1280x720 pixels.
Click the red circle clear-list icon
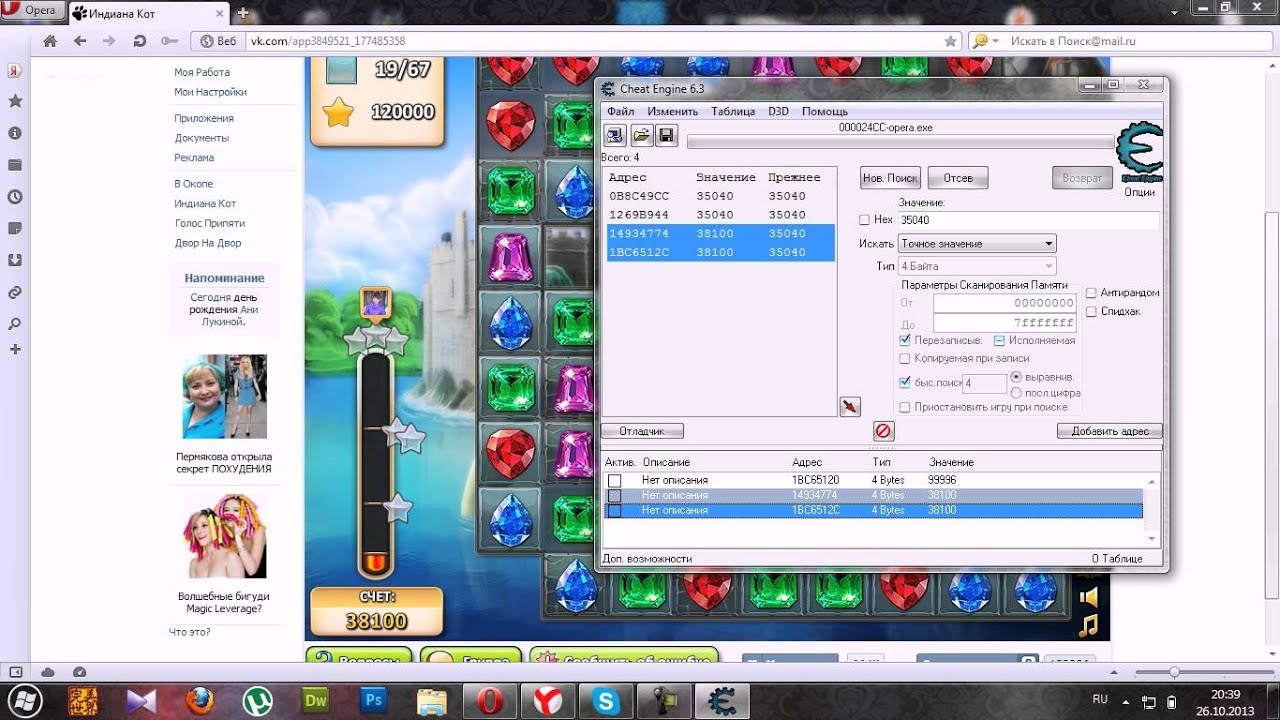pyautogui.click(x=883, y=431)
